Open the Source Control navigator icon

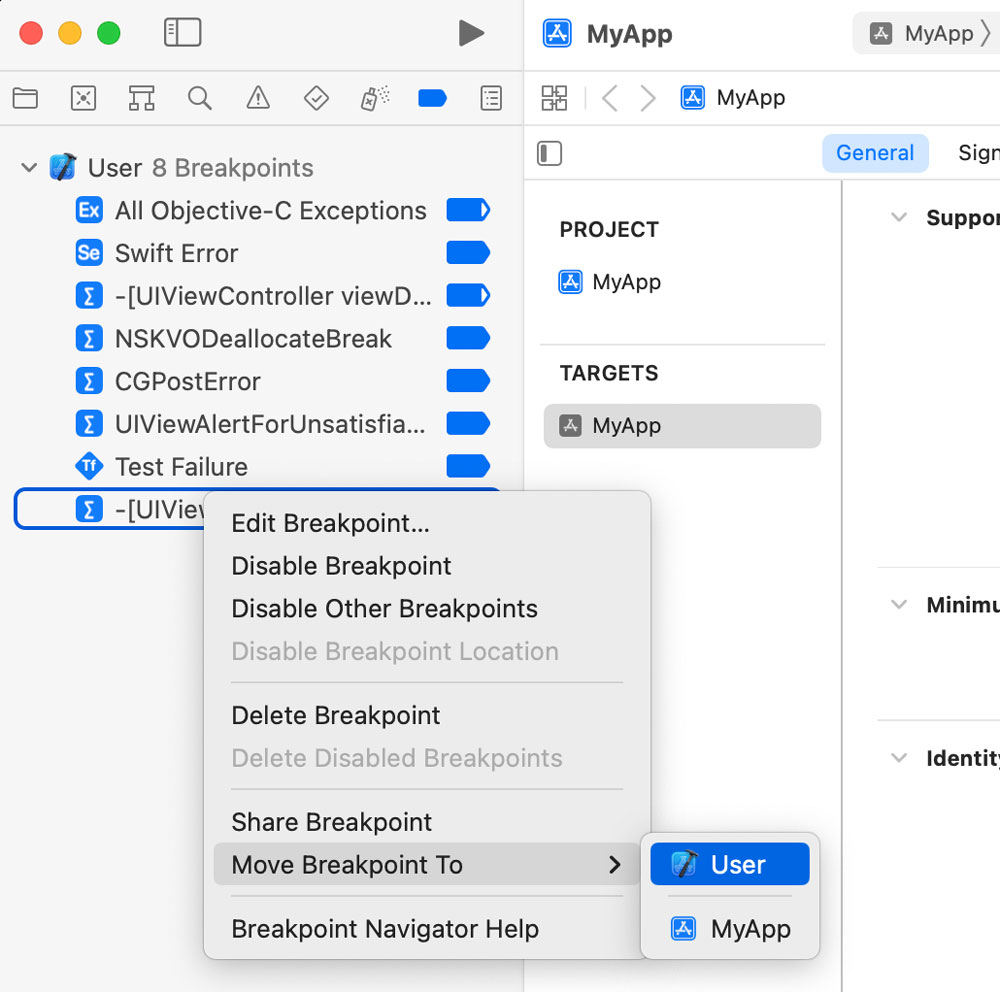pyautogui.click(x=84, y=98)
